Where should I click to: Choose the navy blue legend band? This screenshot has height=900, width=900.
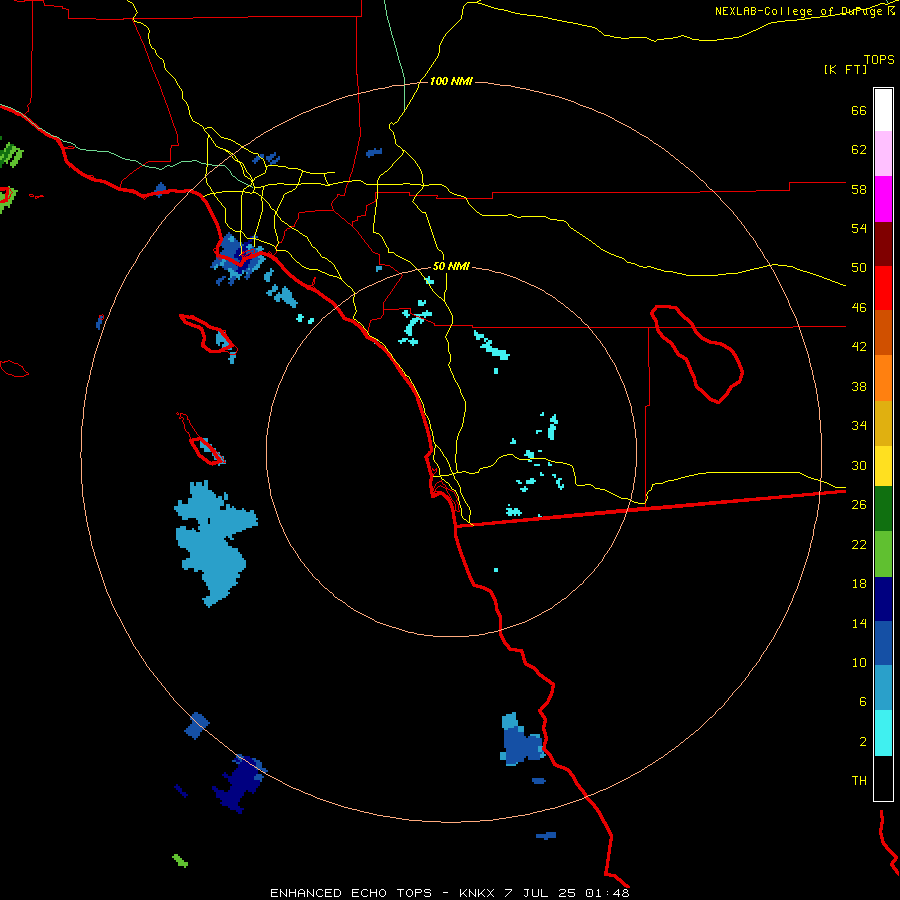883,599
